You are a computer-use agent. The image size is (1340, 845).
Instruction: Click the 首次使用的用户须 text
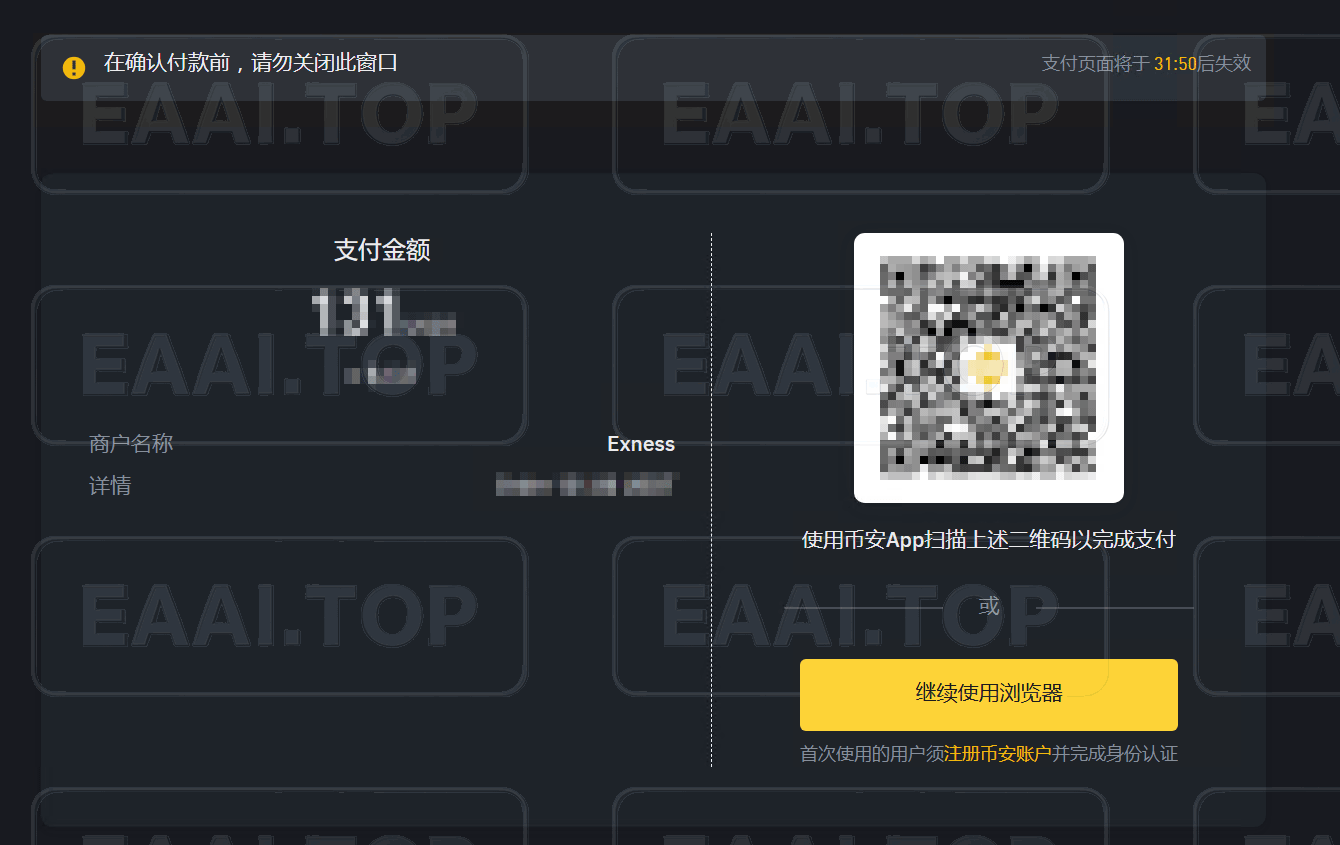pos(872,754)
